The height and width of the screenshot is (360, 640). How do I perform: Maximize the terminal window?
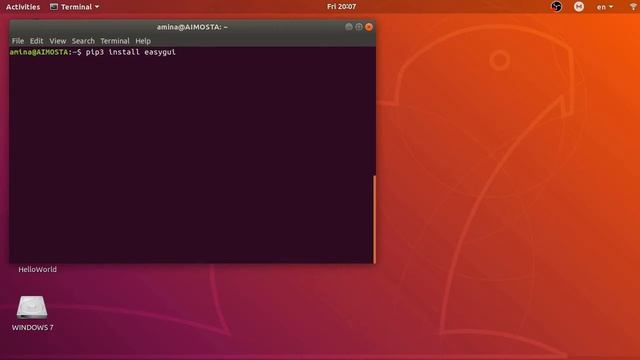tap(359, 27)
